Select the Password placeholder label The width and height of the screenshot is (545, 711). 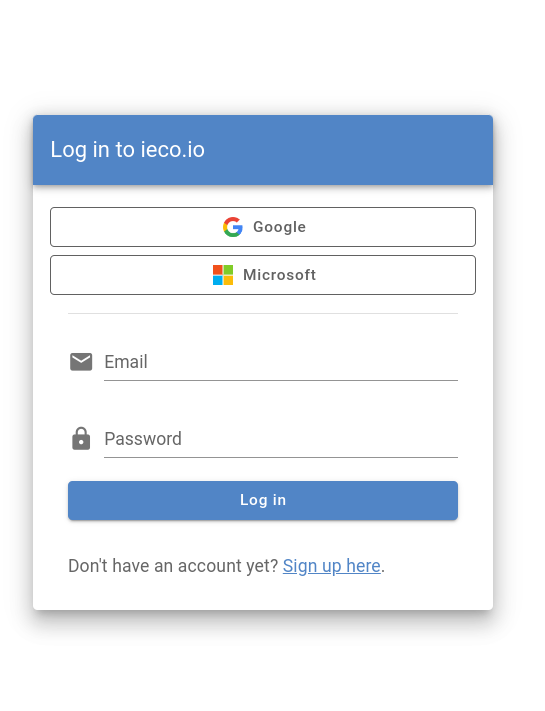(143, 438)
